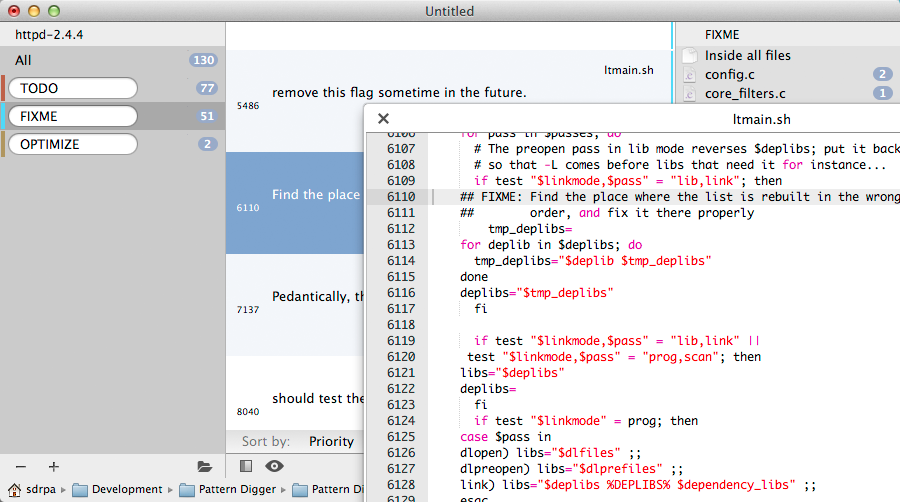Toggle the eye preview icon

point(274,466)
